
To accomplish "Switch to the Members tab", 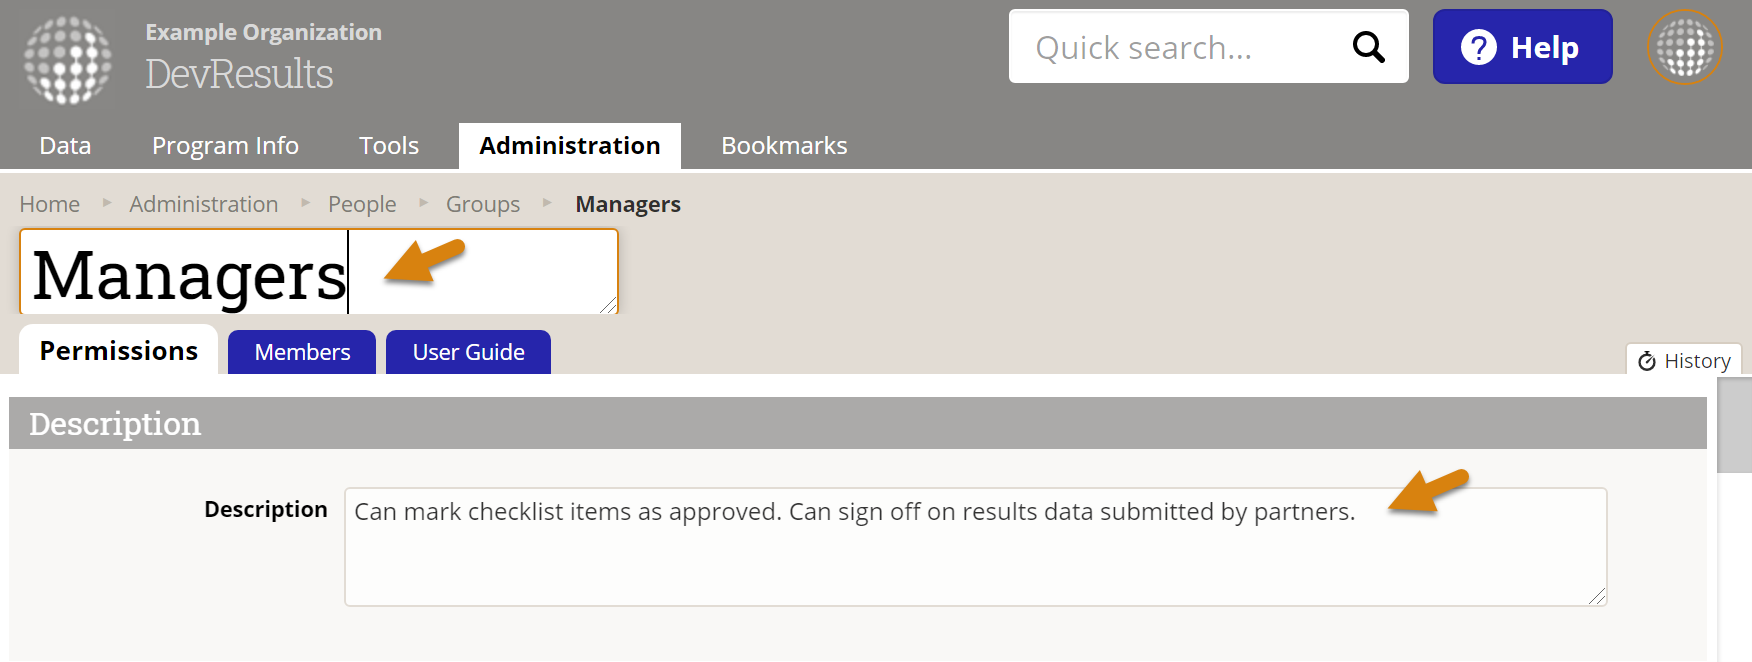I will 302,352.
